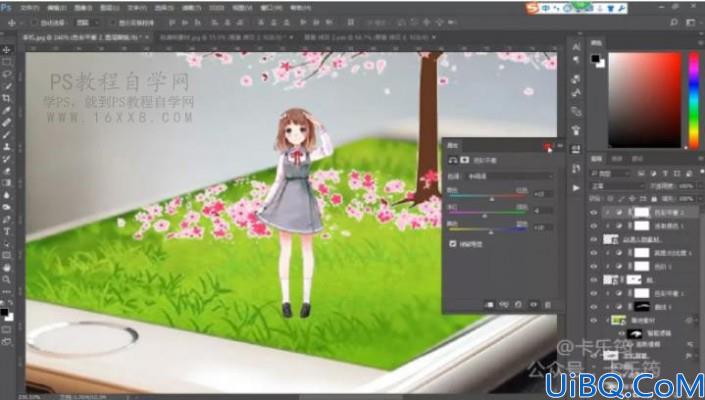Select the Clone Stamp tool
This screenshot has width=705, height=400.
7,147
